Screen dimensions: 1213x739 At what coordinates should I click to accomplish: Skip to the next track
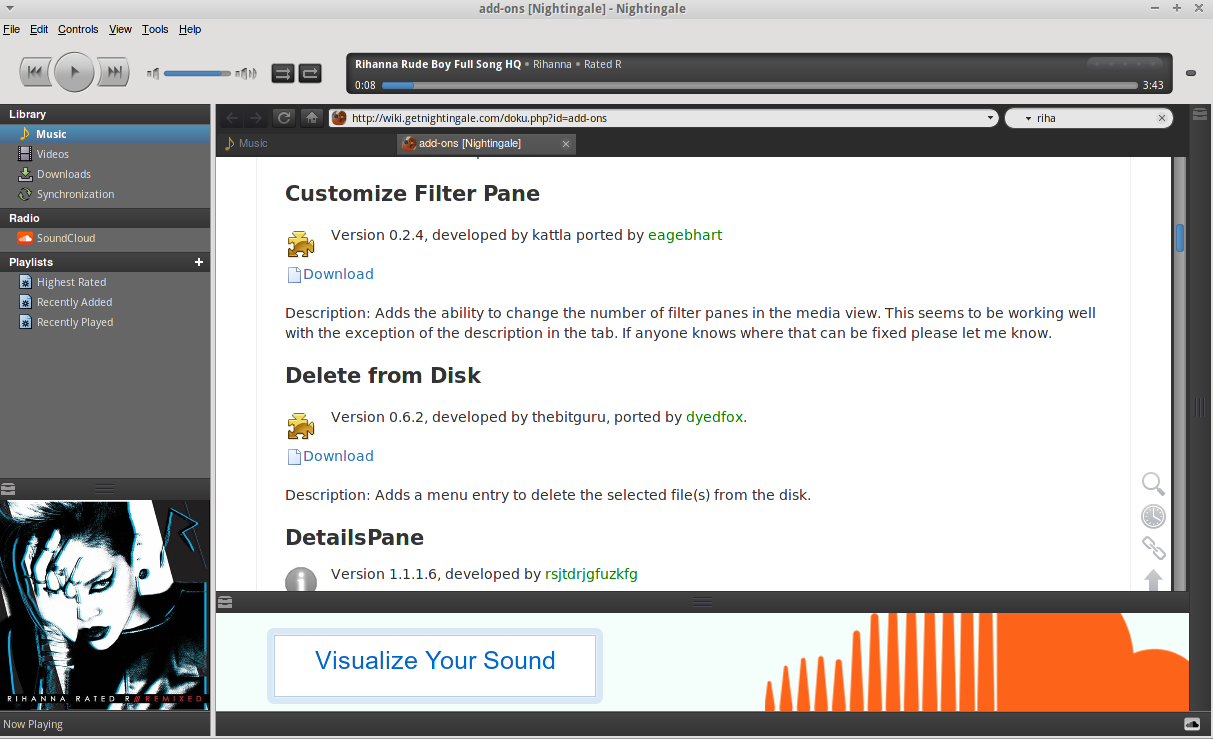[x=114, y=72]
